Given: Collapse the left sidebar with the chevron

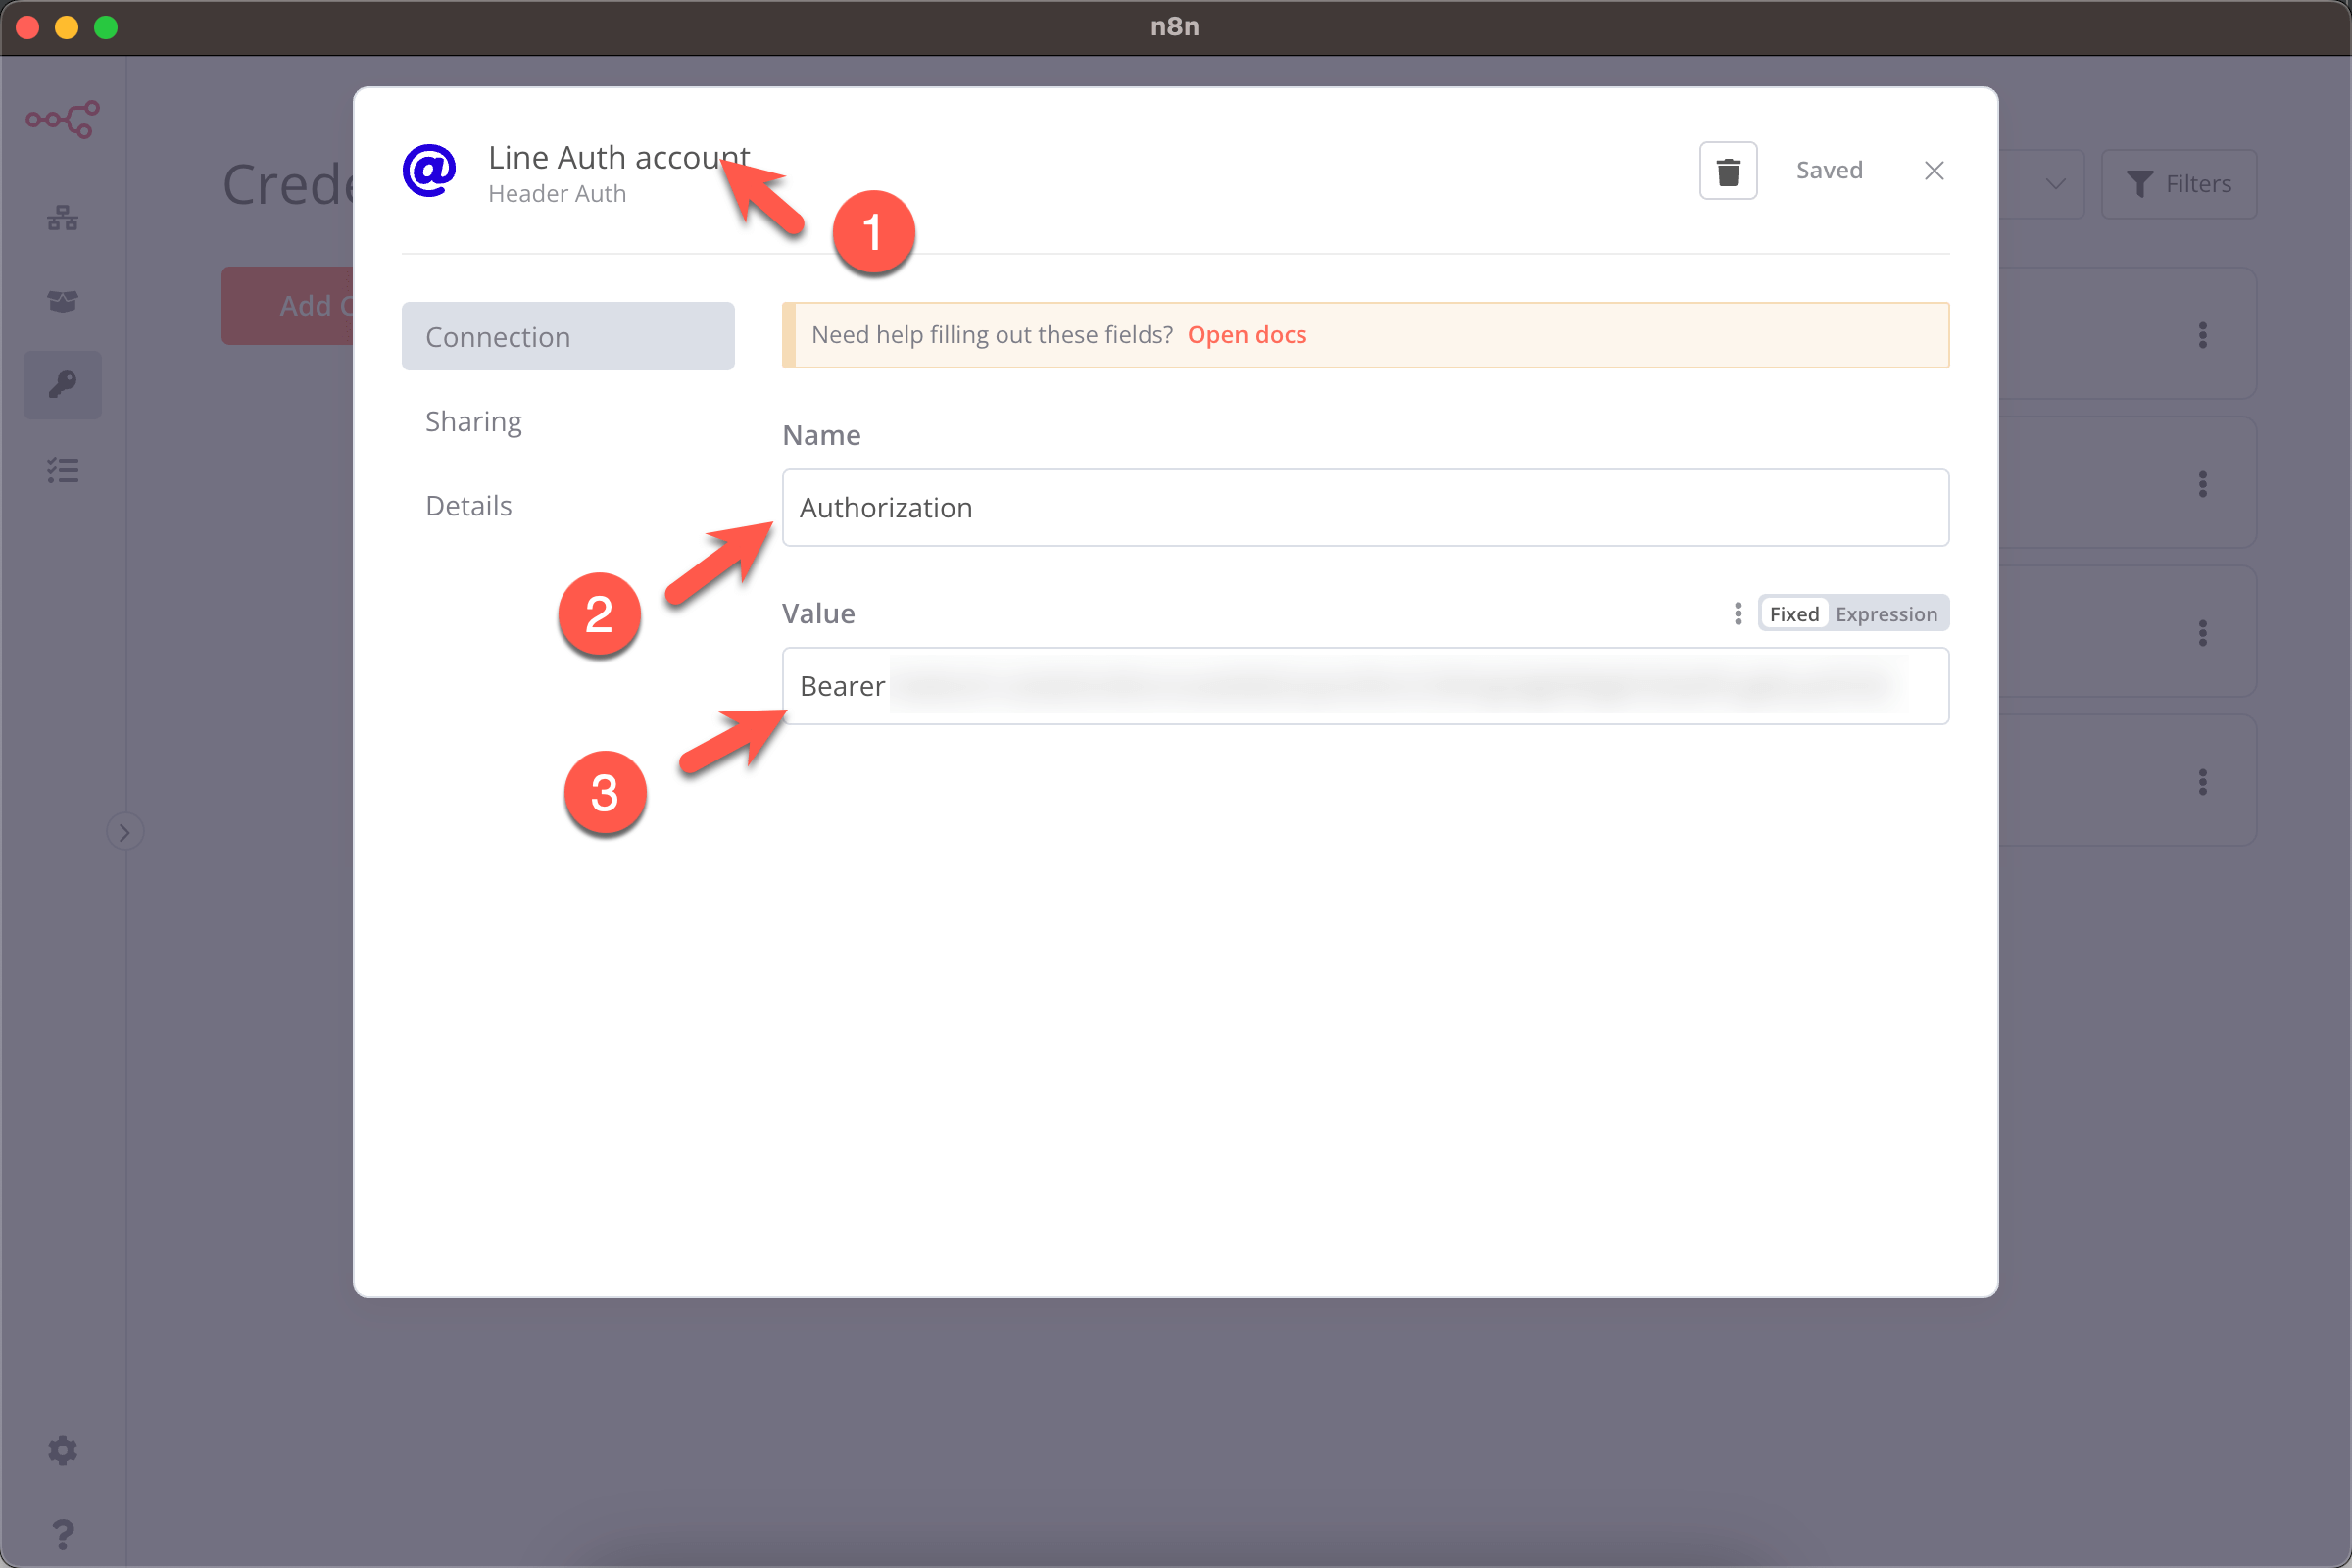Looking at the screenshot, I should point(125,830).
